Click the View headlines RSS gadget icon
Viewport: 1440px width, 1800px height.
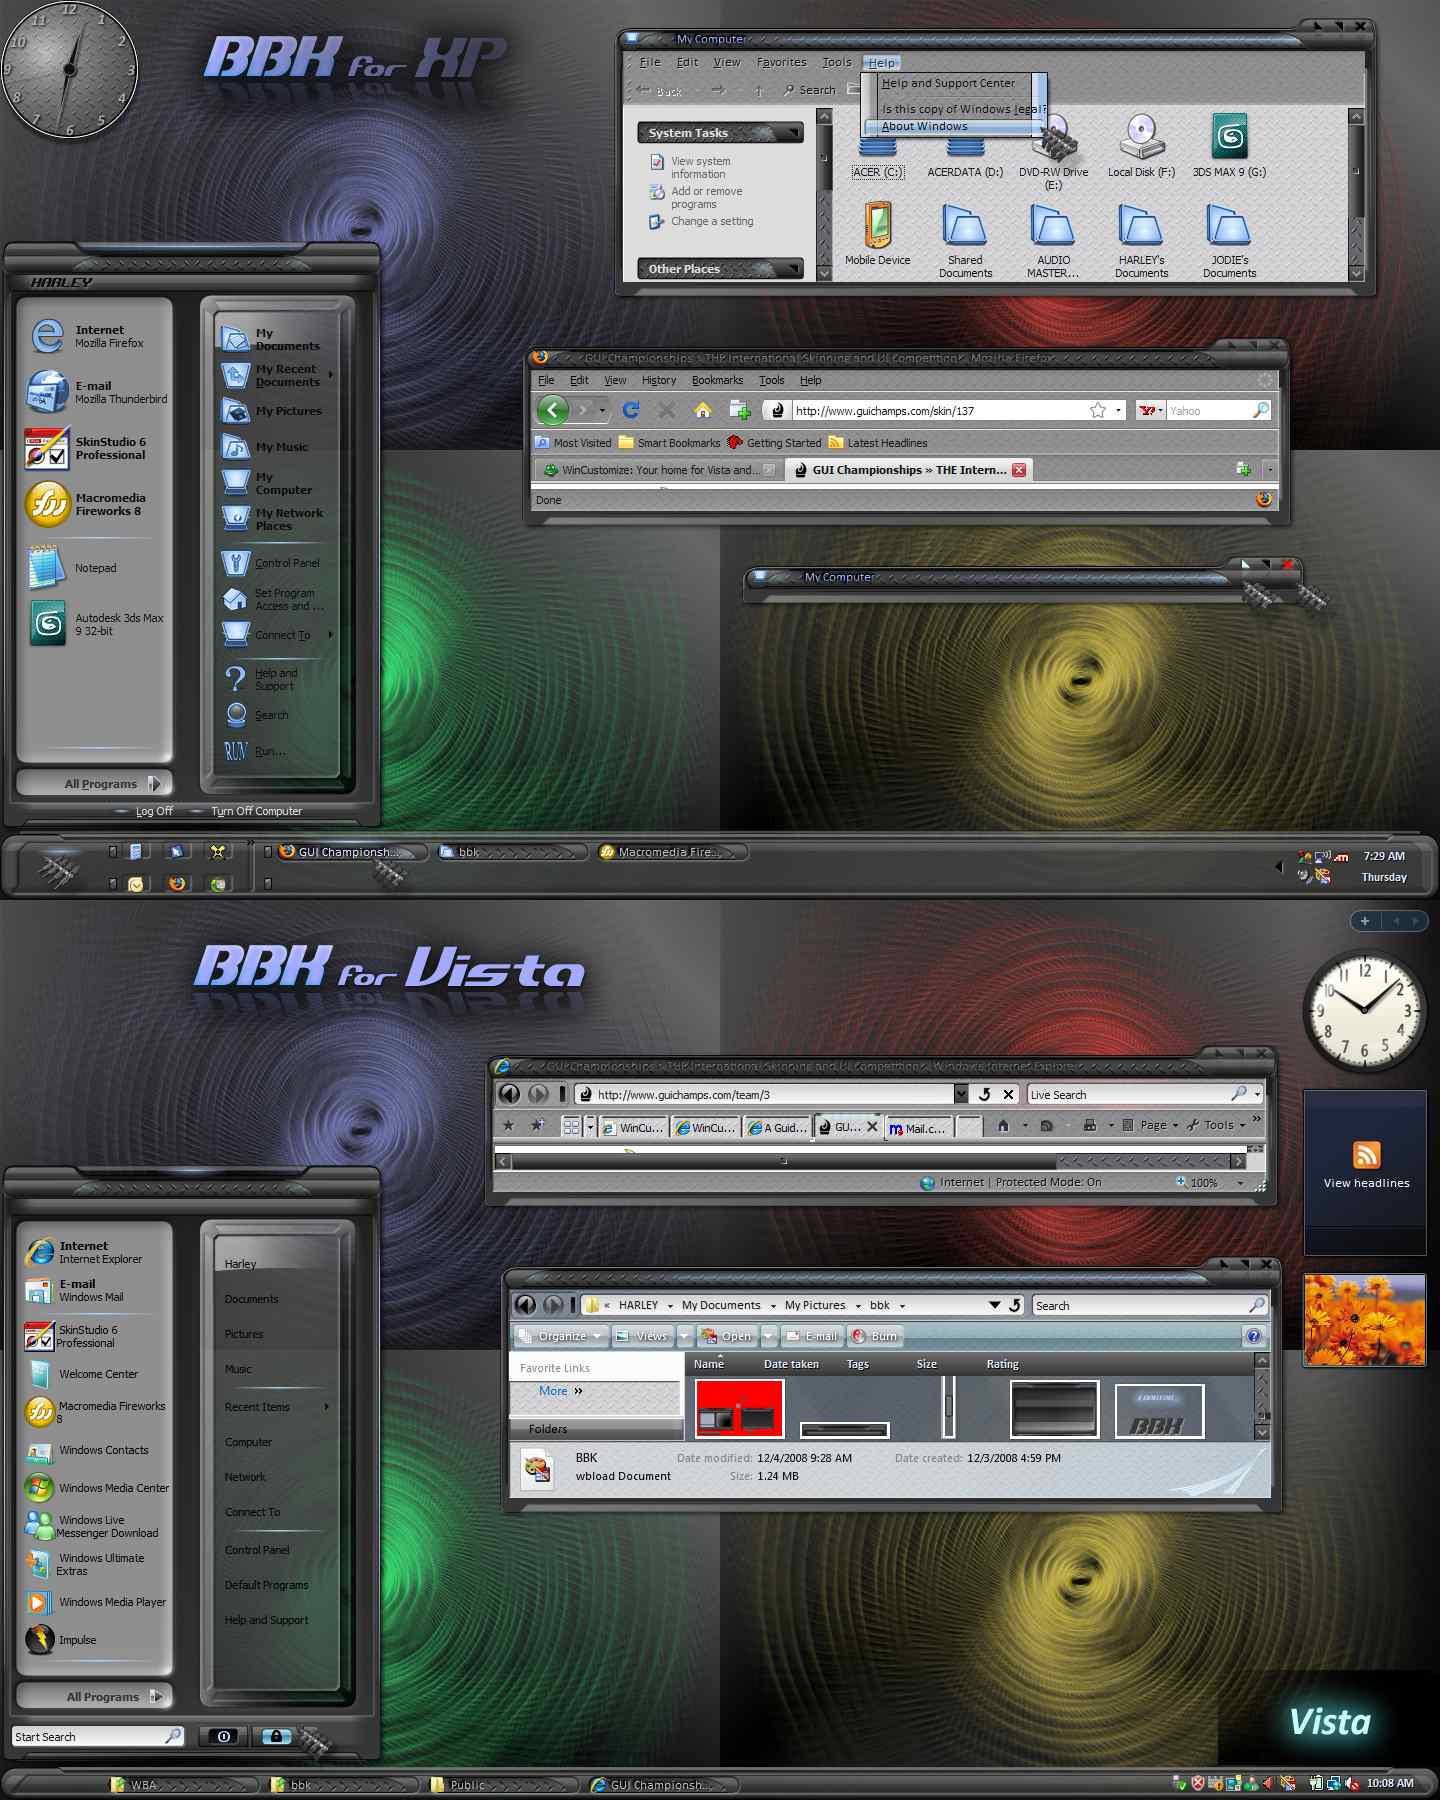[1367, 1154]
